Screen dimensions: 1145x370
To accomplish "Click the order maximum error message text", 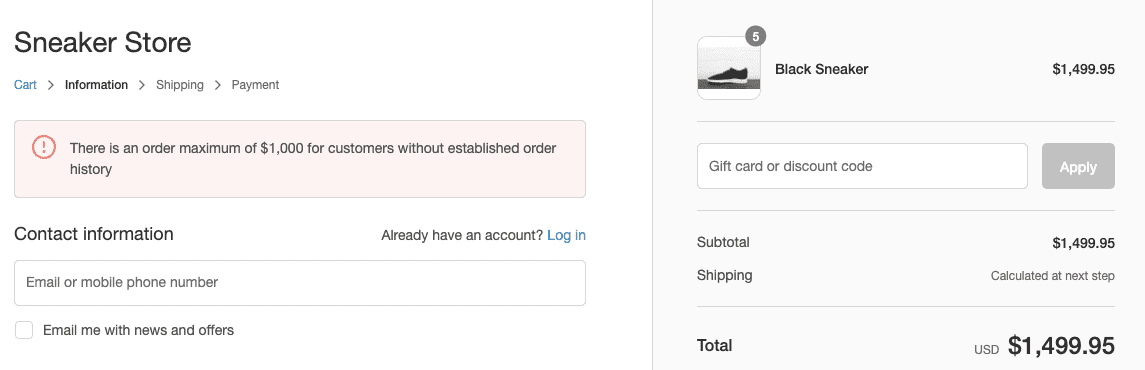I will (313, 158).
